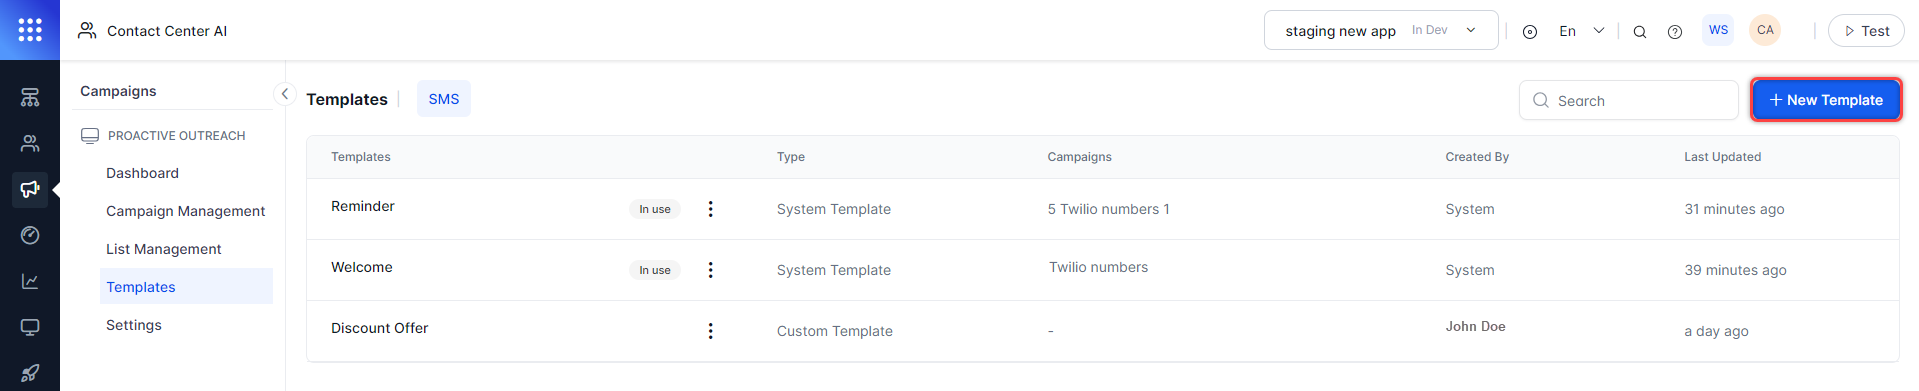The height and width of the screenshot is (391, 1919).
Task: Collapse the Campaigns side panel
Action: click(x=285, y=93)
